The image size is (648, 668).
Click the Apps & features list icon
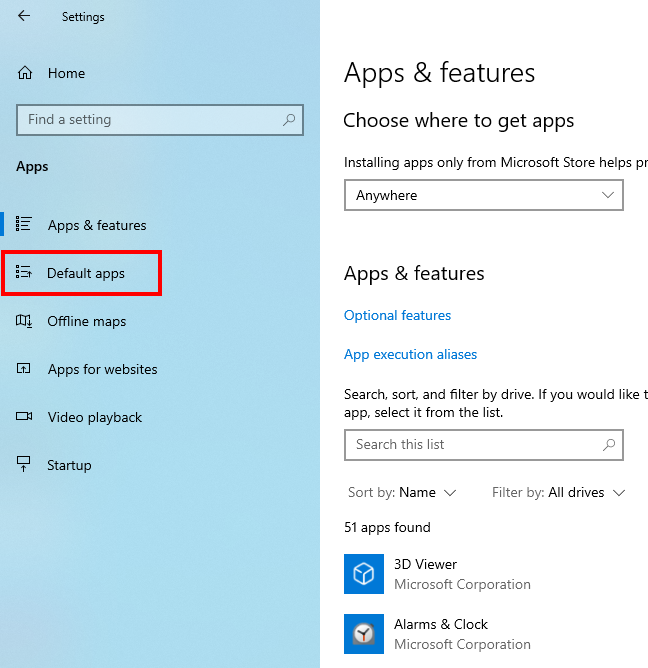[x=23, y=224]
